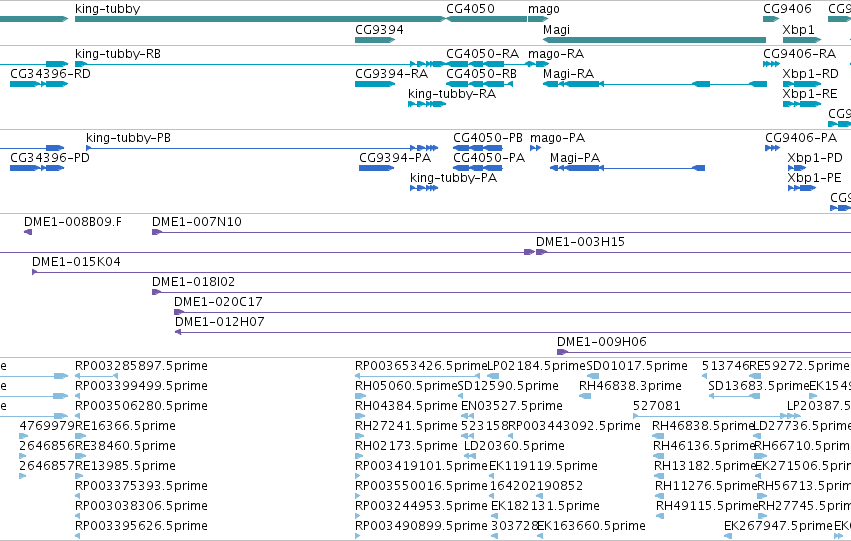Image resolution: width=851 pixels, height=541 pixels.
Task: Select the CG4050-PA coding glyph
Action: [x=478, y=168]
